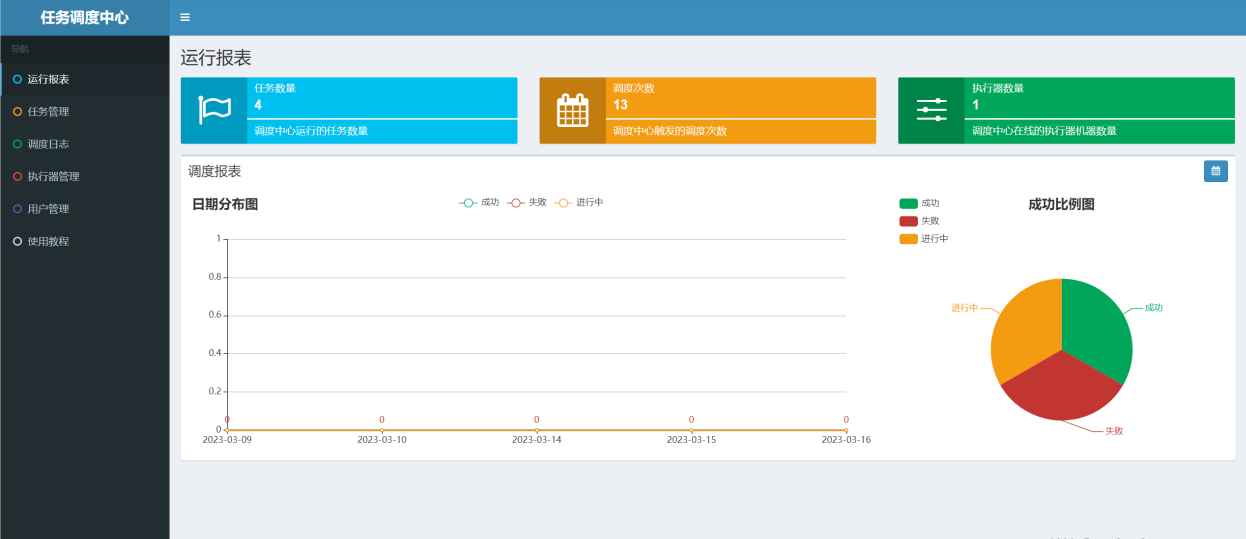
Task: Click 调度中心触发的调度次数 description
Action: (670, 131)
